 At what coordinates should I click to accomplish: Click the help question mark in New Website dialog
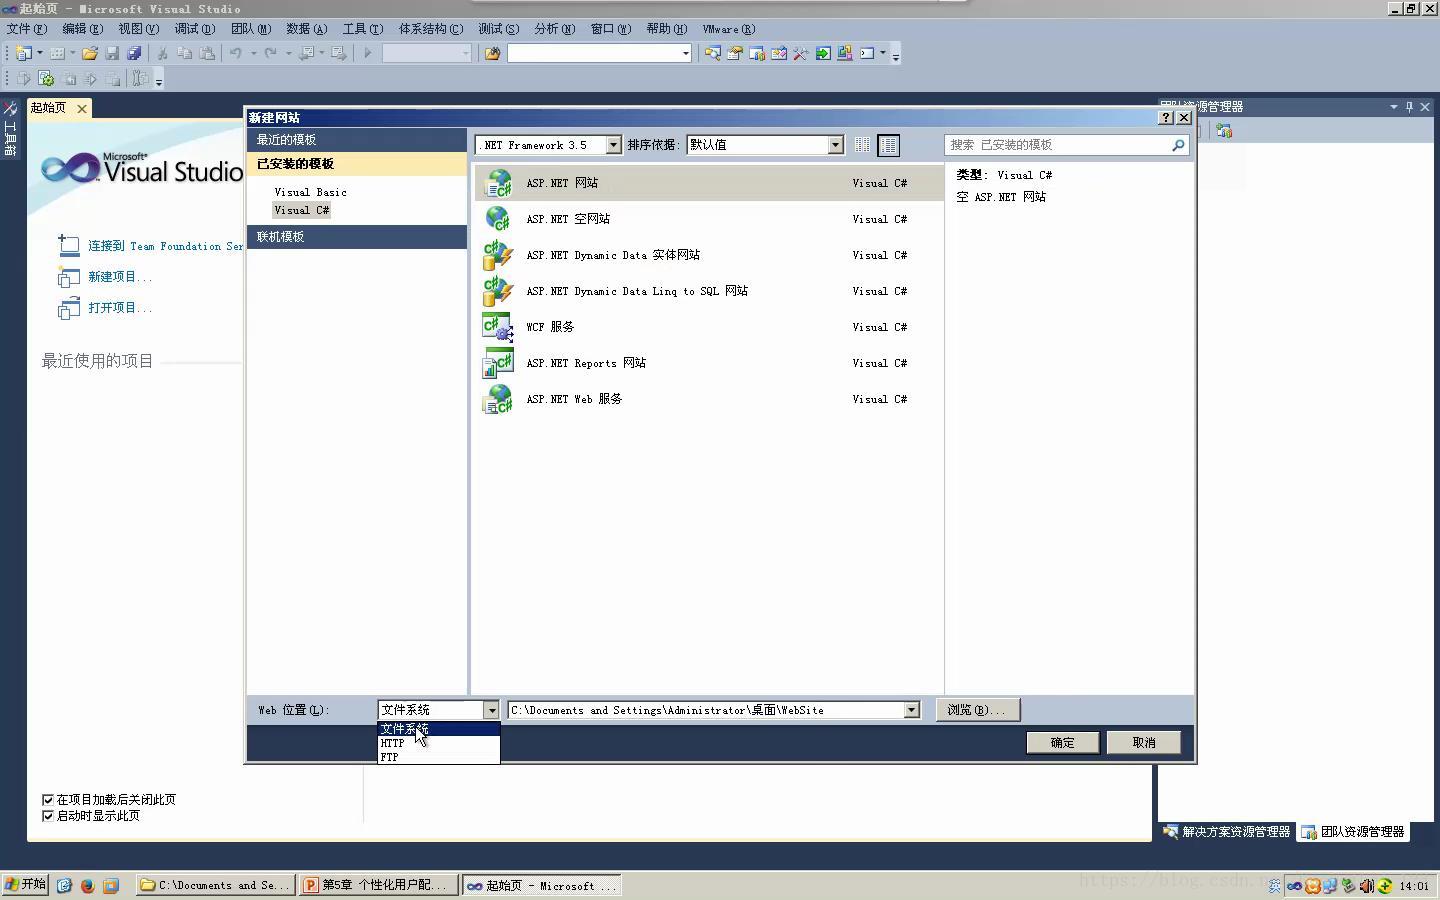coord(1166,117)
